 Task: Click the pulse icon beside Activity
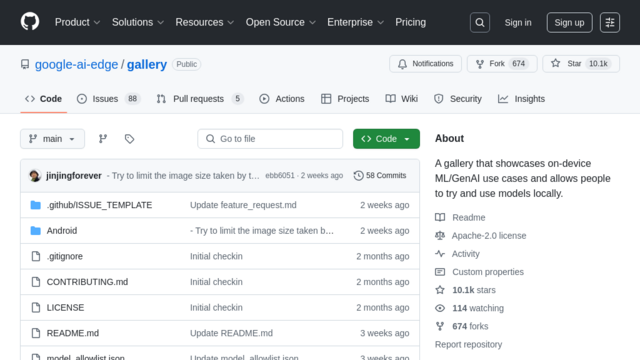[x=440, y=253]
